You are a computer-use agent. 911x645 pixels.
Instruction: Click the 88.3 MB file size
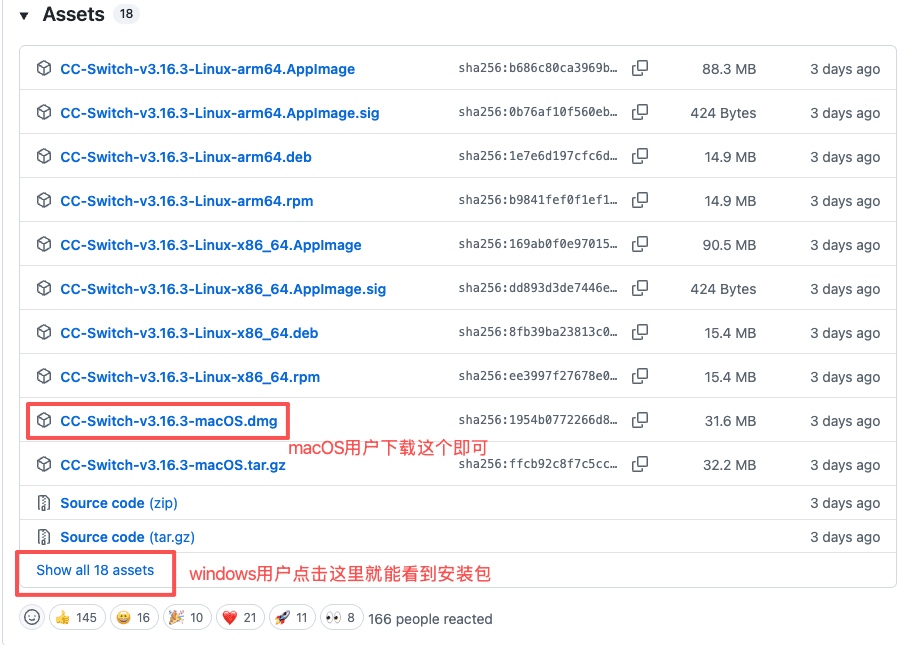click(729, 69)
